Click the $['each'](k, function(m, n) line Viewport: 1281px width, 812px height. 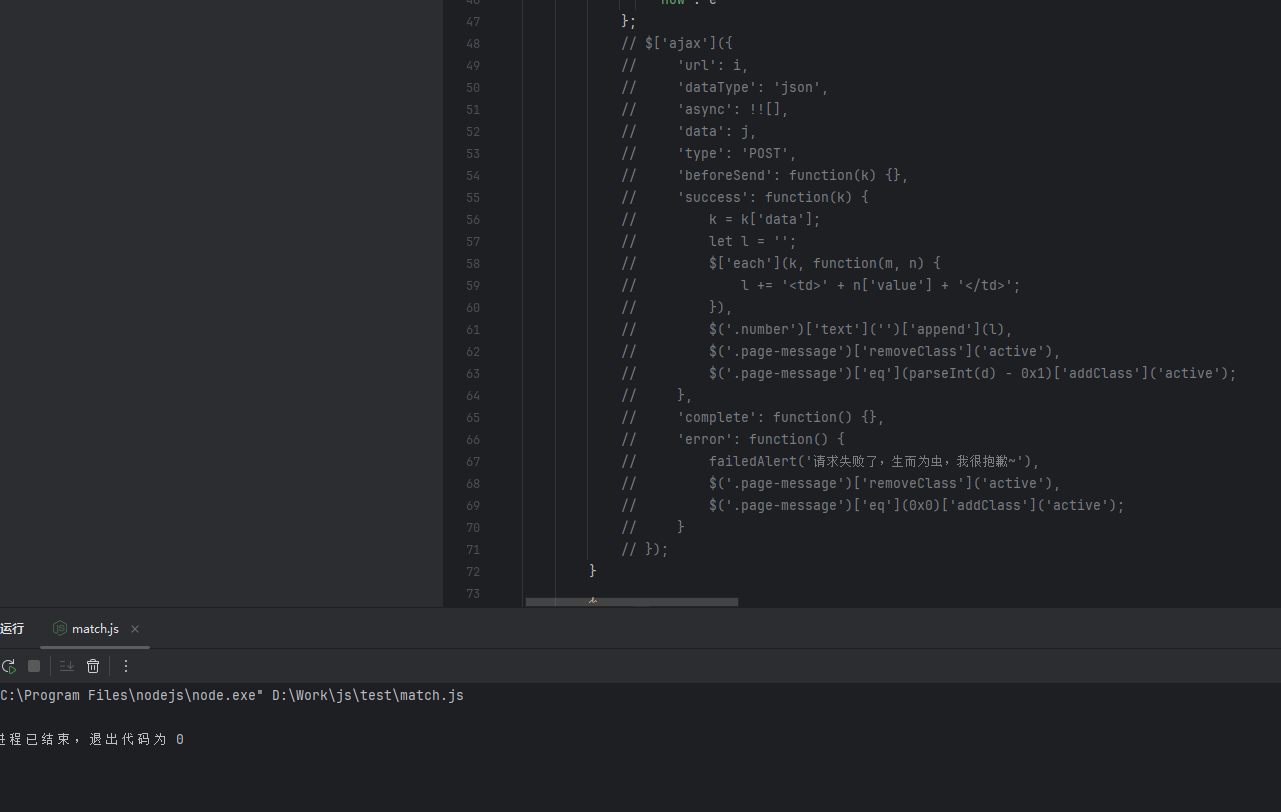click(781, 264)
